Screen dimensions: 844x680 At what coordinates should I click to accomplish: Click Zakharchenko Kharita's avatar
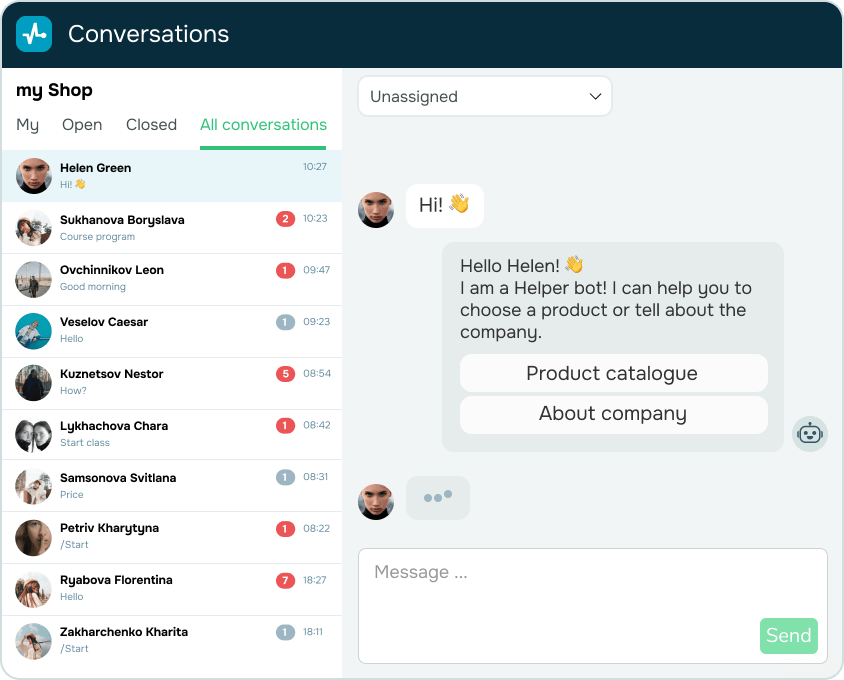(33, 639)
